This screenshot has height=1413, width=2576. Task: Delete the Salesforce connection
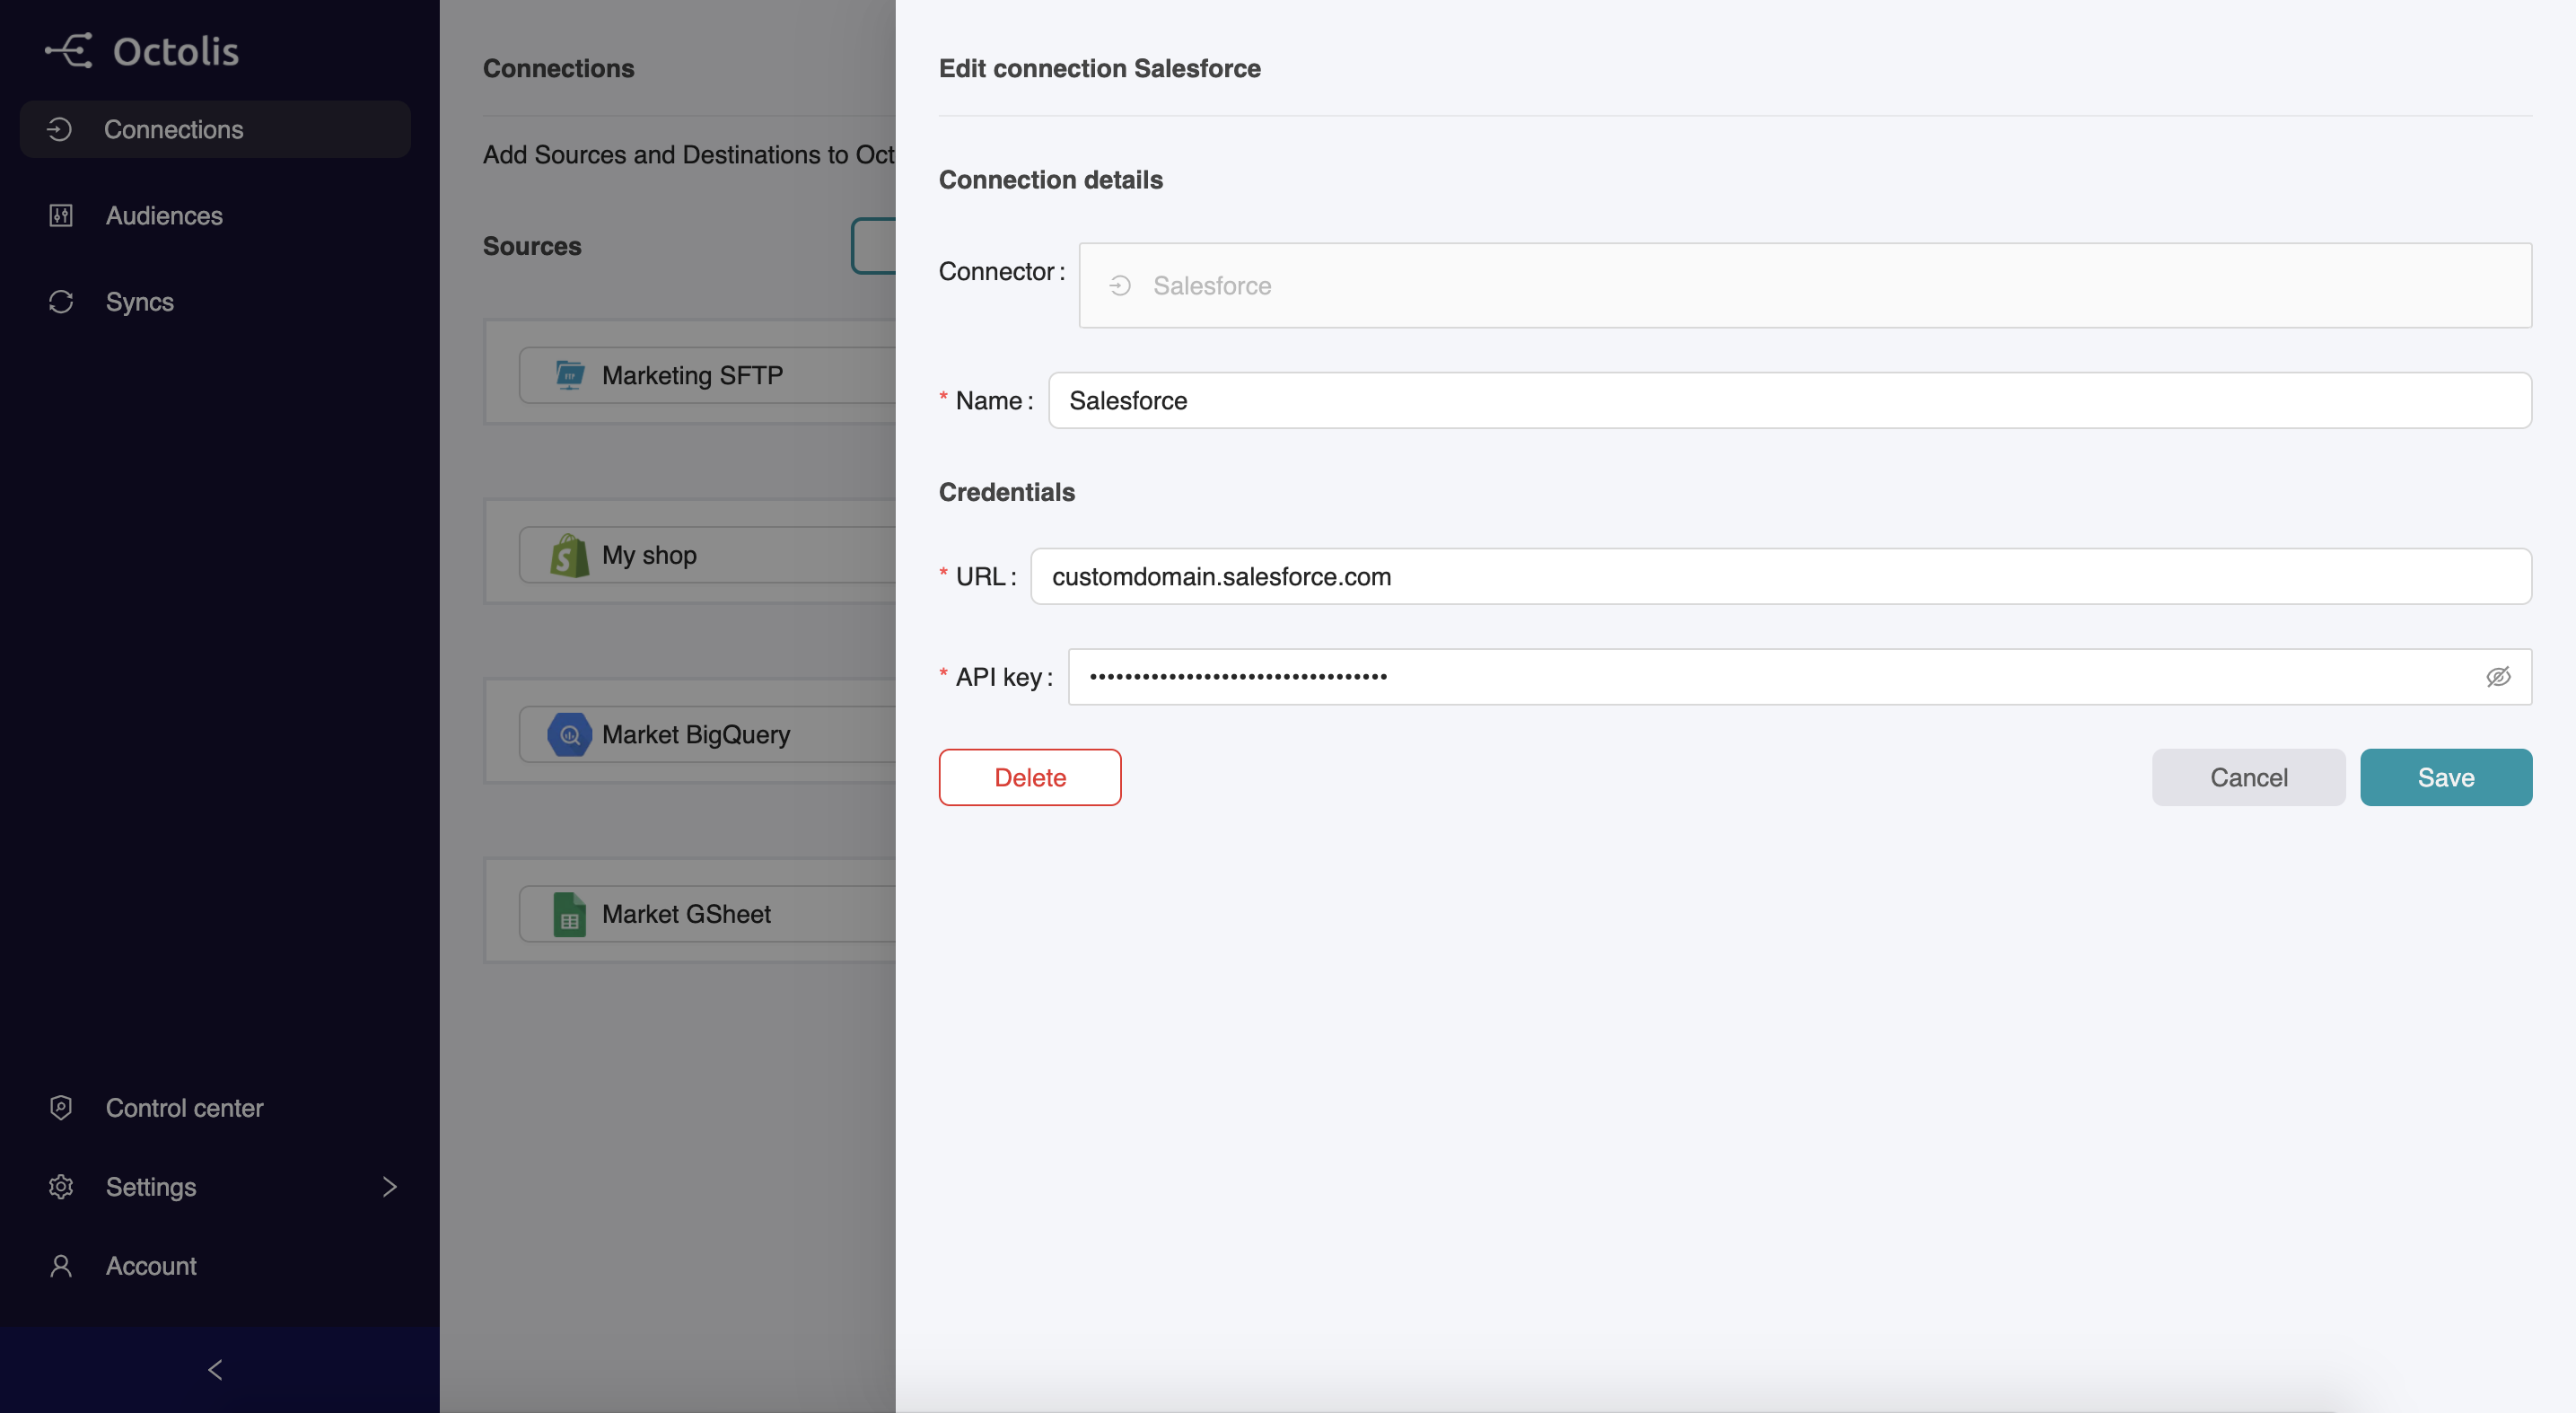[x=1030, y=777]
